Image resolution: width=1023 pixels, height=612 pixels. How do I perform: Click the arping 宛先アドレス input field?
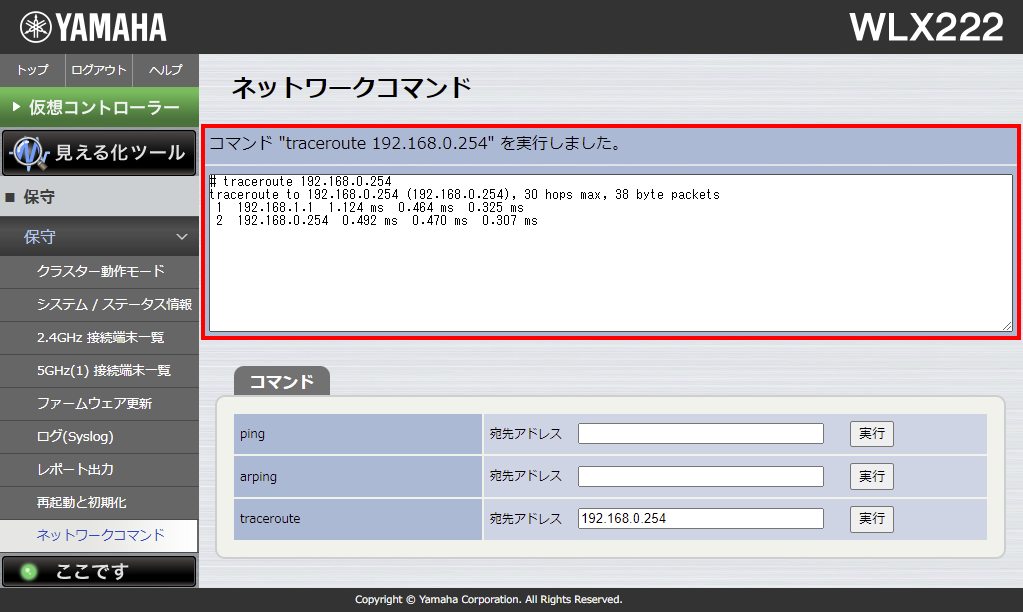(700, 476)
